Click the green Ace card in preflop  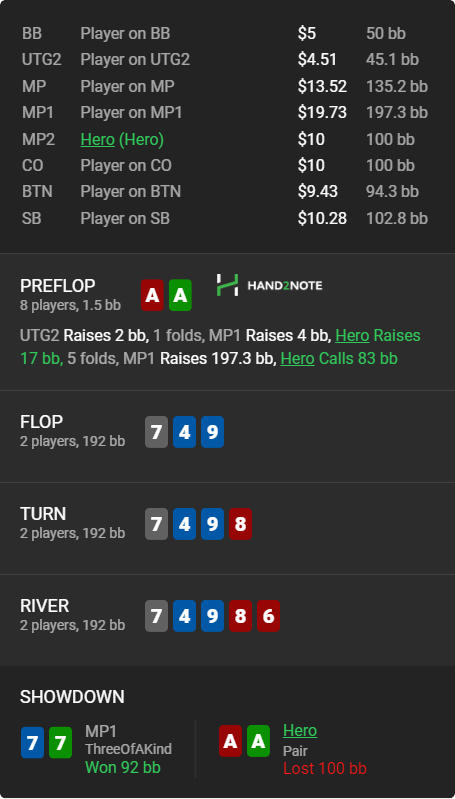[180, 295]
